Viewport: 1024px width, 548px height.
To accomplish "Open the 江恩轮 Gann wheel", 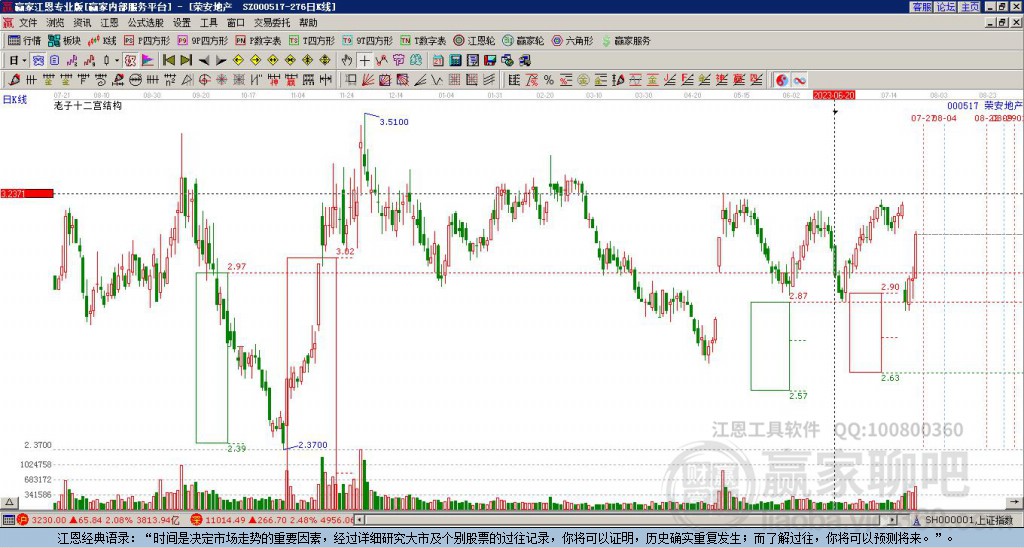I will point(473,40).
